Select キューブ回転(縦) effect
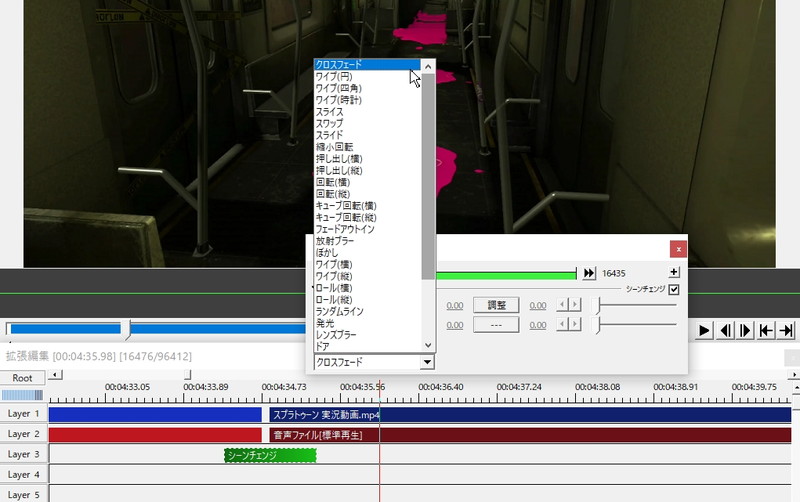This screenshot has height=502, width=800. point(367,217)
